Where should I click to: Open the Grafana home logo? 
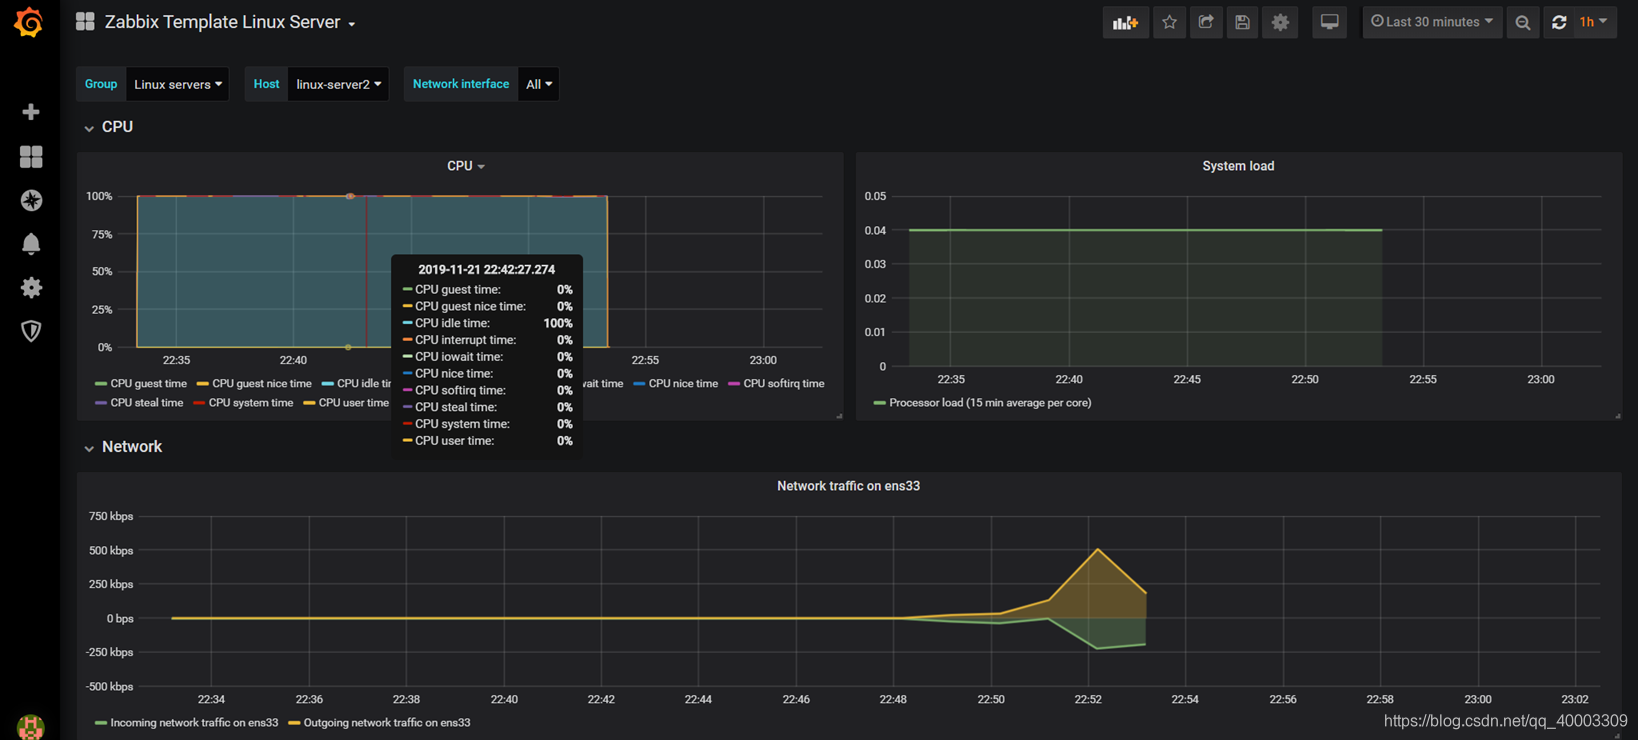pyautogui.click(x=29, y=22)
